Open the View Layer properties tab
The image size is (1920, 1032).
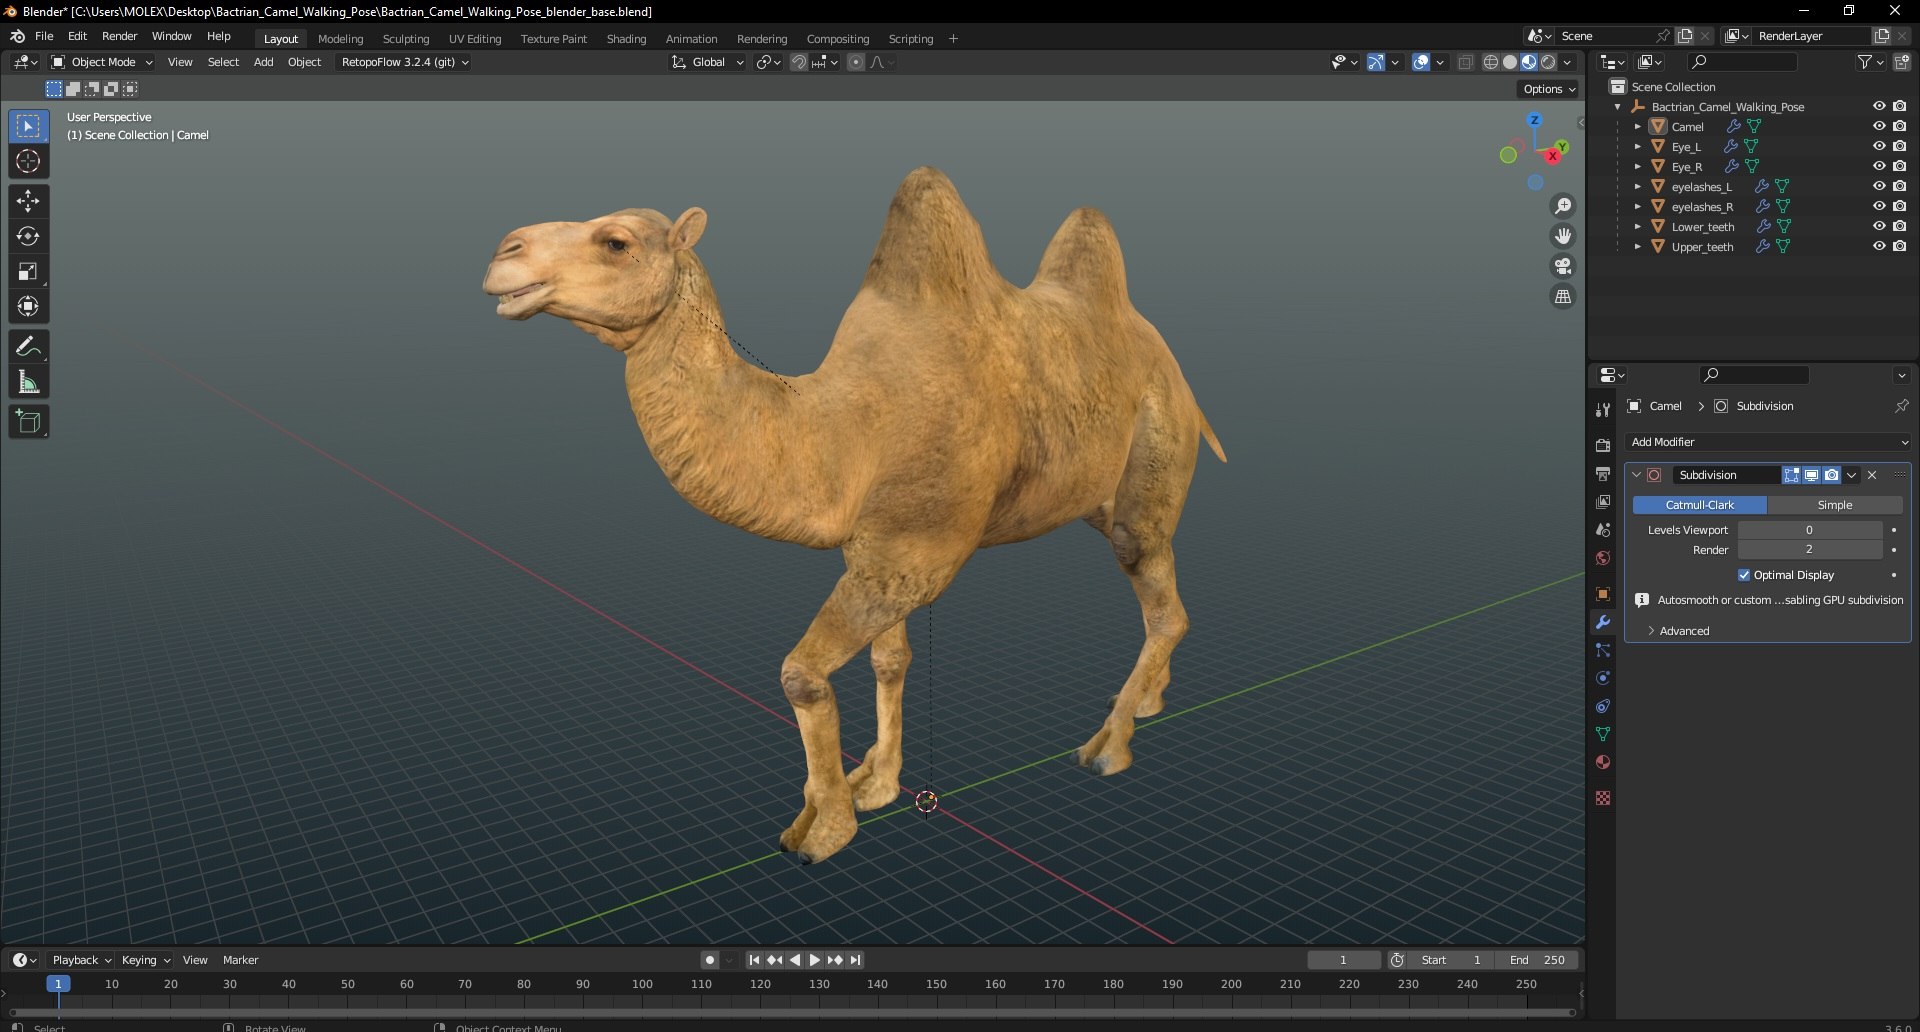[1603, 502]
